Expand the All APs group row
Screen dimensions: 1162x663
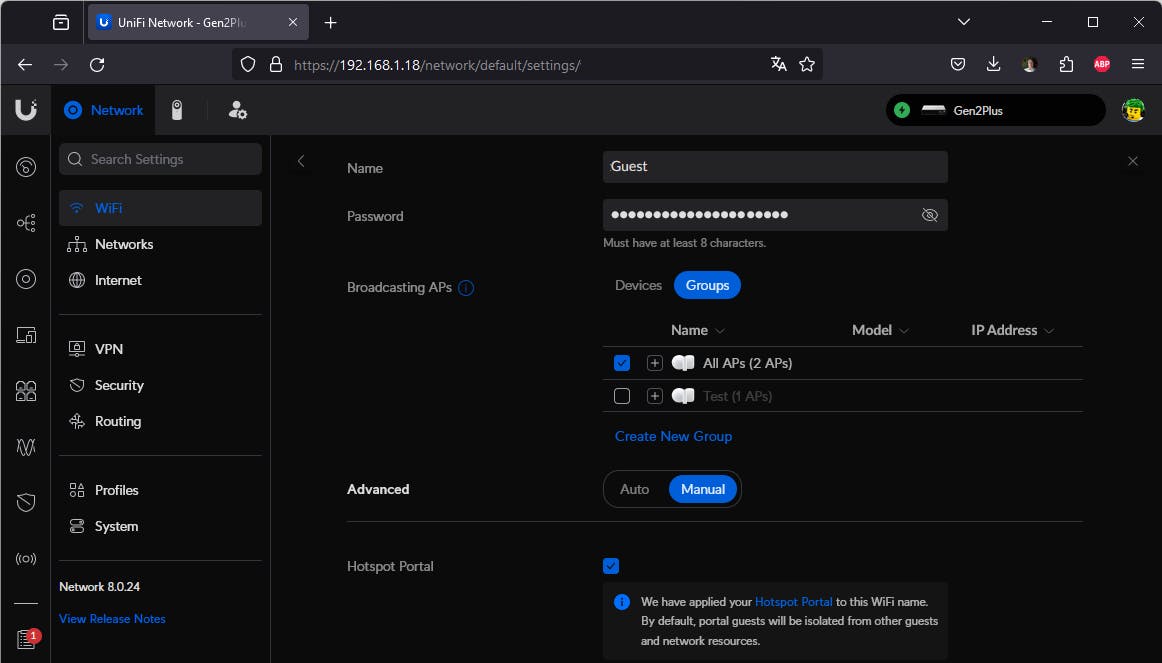coord(655,363)
